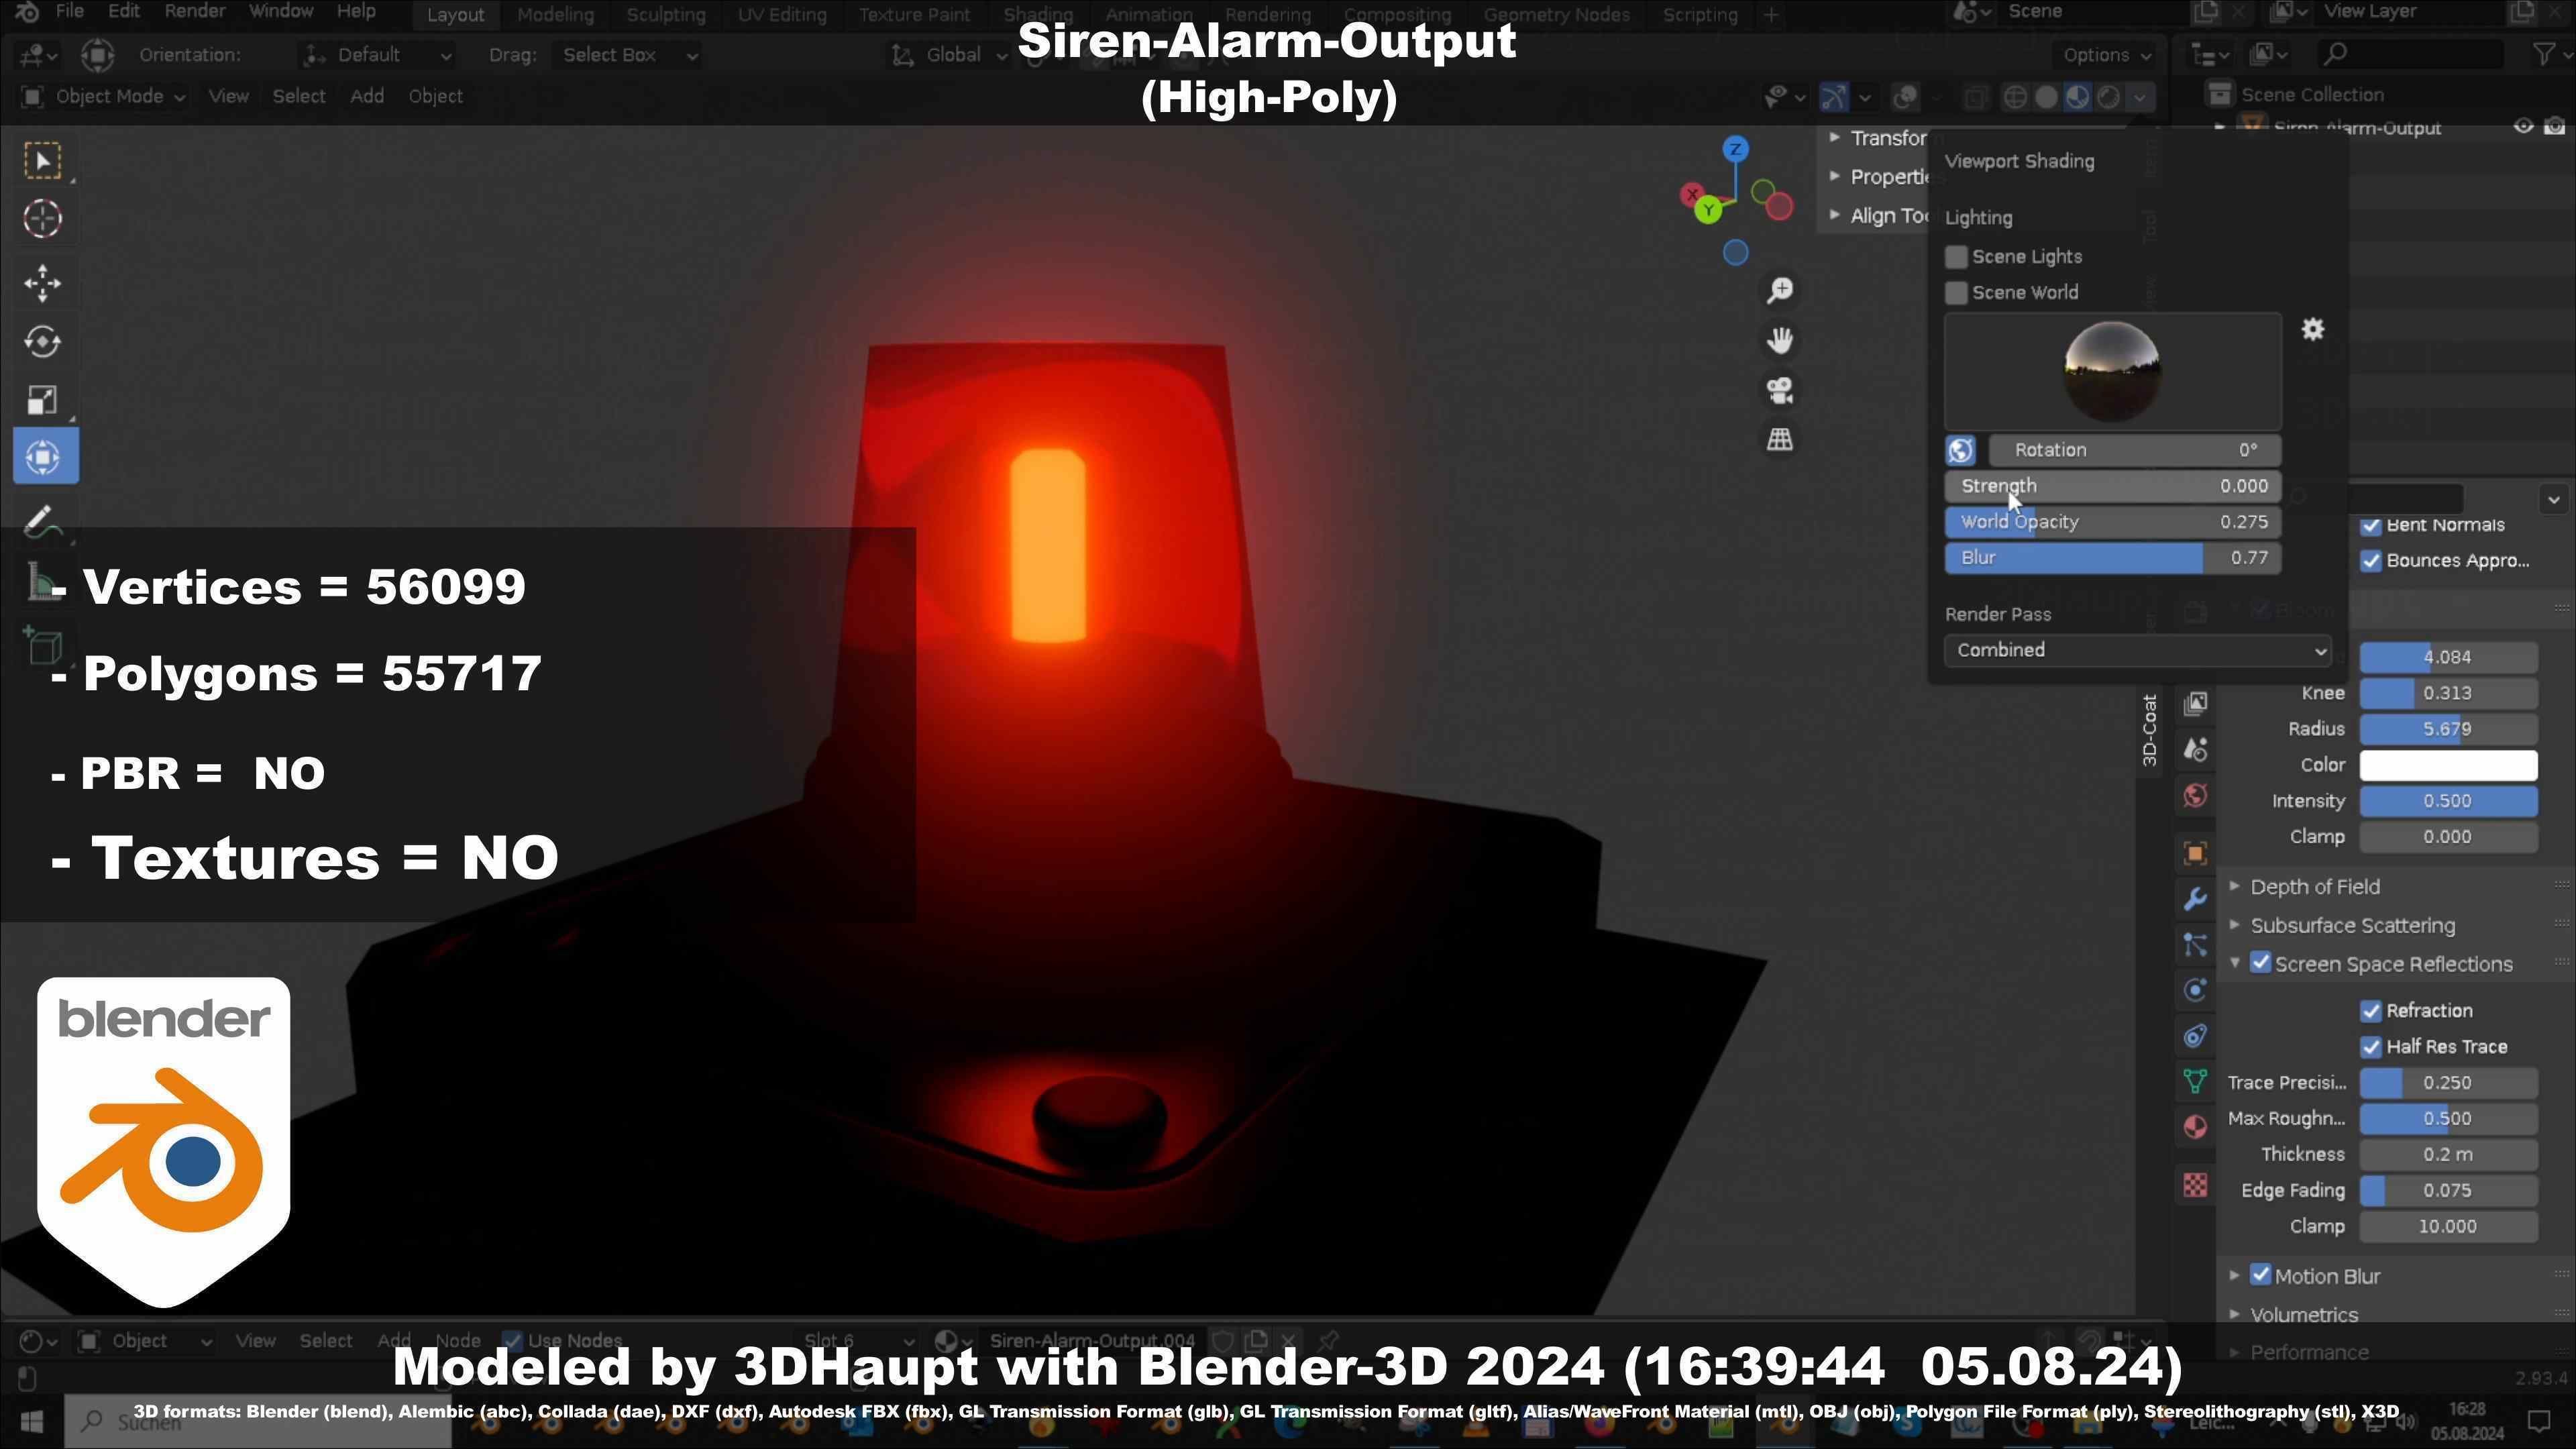This screenshot has width=2576, height=1449.
Task: Toggle camera view with camera icon
Action: click(1780, 390)
